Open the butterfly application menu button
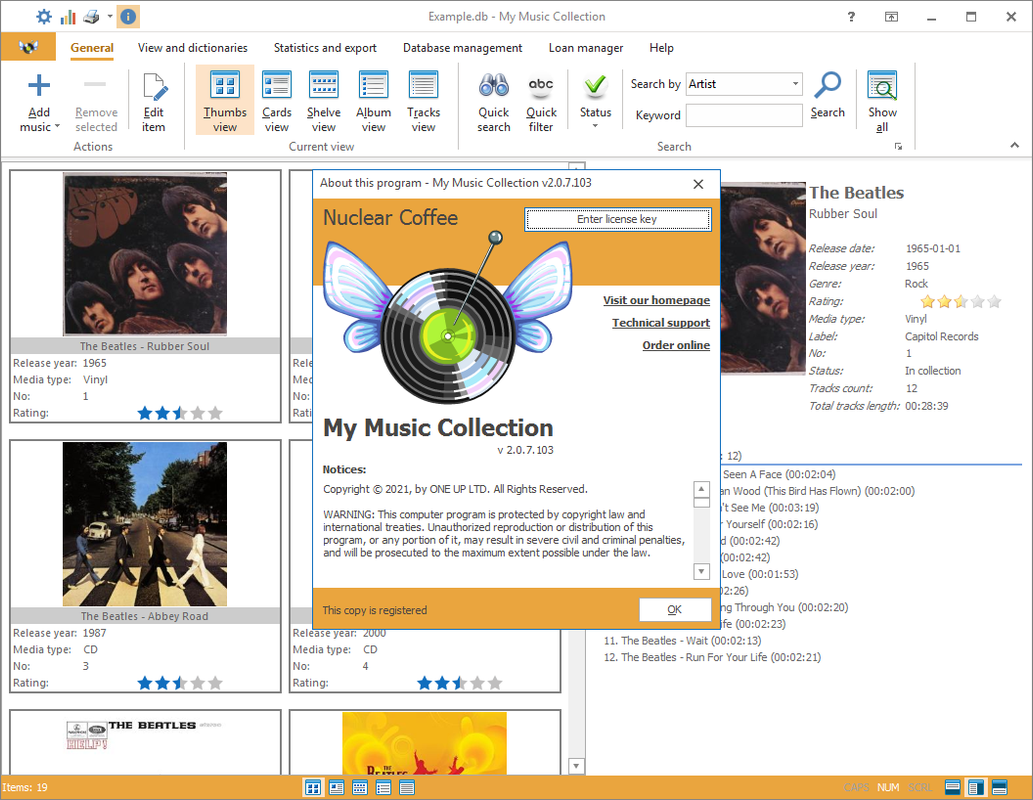1033x800 pixels. coord(28,47)
